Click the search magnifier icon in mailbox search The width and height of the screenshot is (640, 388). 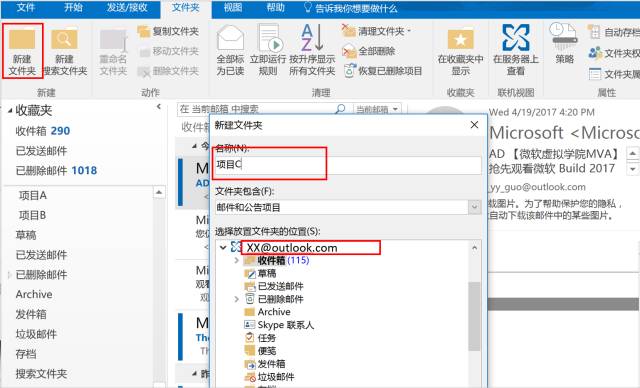coord(340,109)
